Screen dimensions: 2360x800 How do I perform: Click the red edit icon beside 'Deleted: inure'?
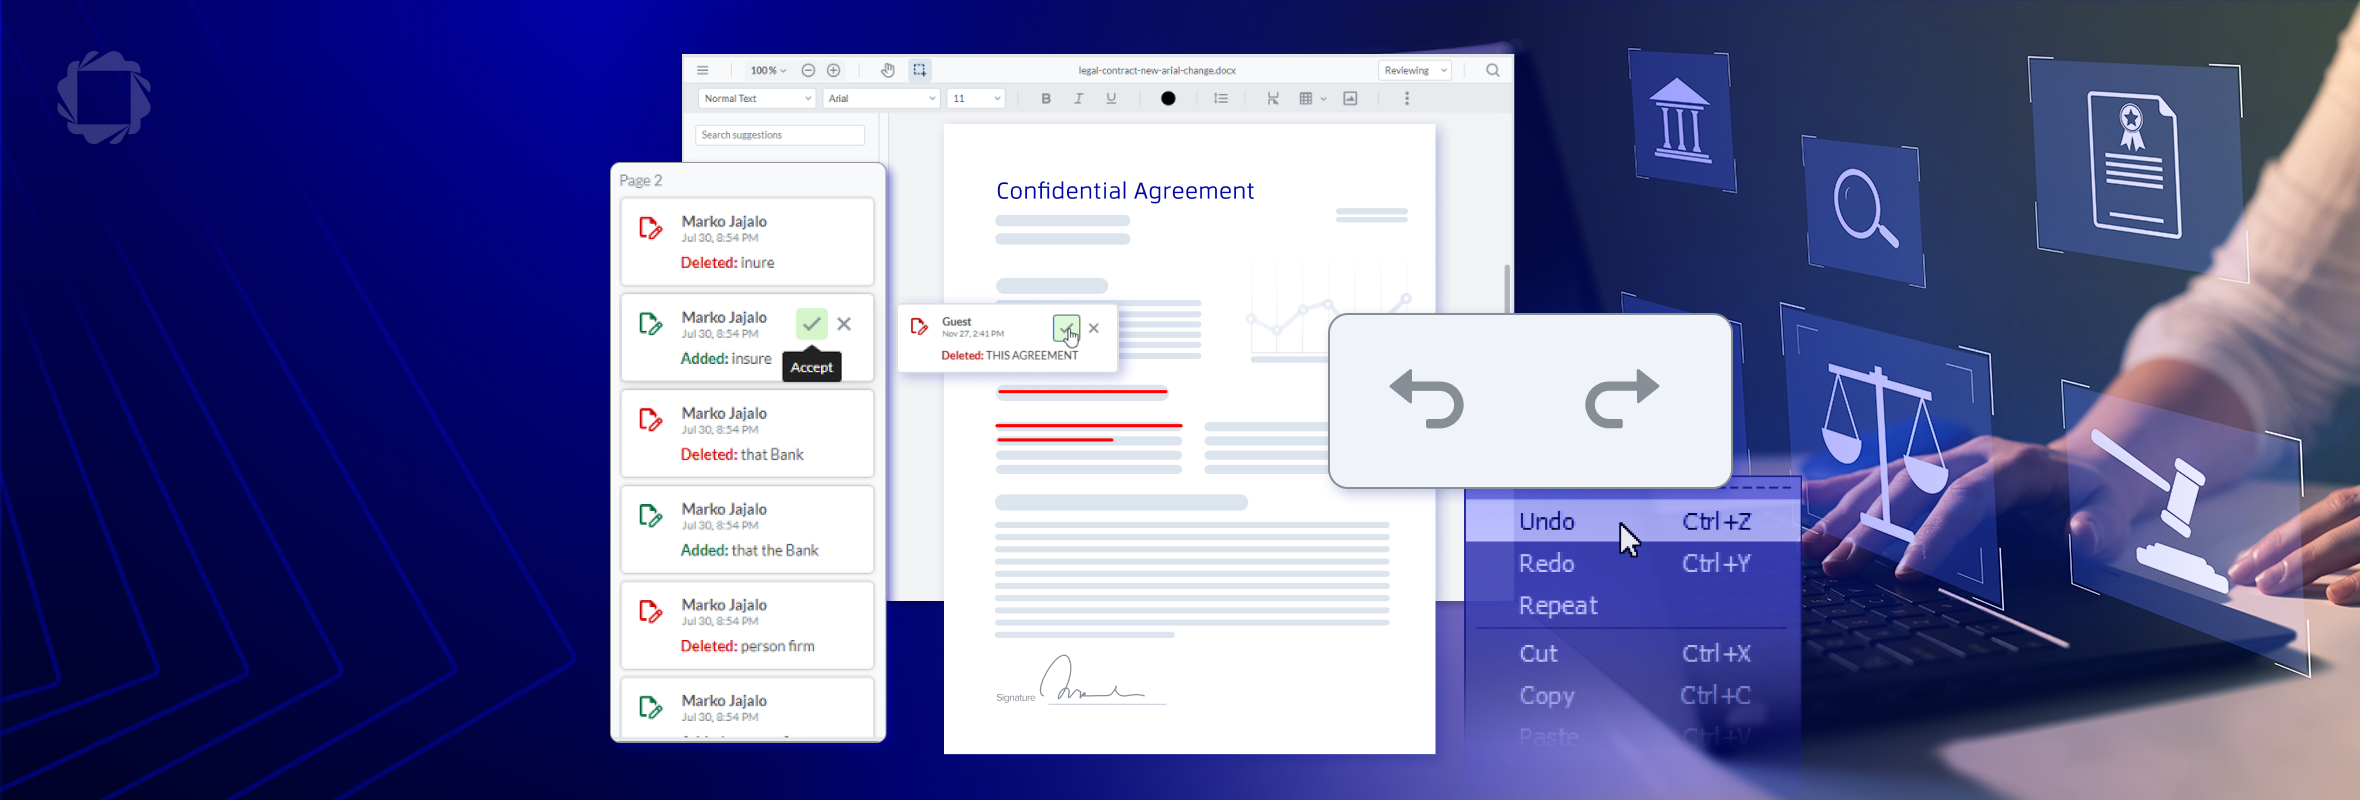650,229
